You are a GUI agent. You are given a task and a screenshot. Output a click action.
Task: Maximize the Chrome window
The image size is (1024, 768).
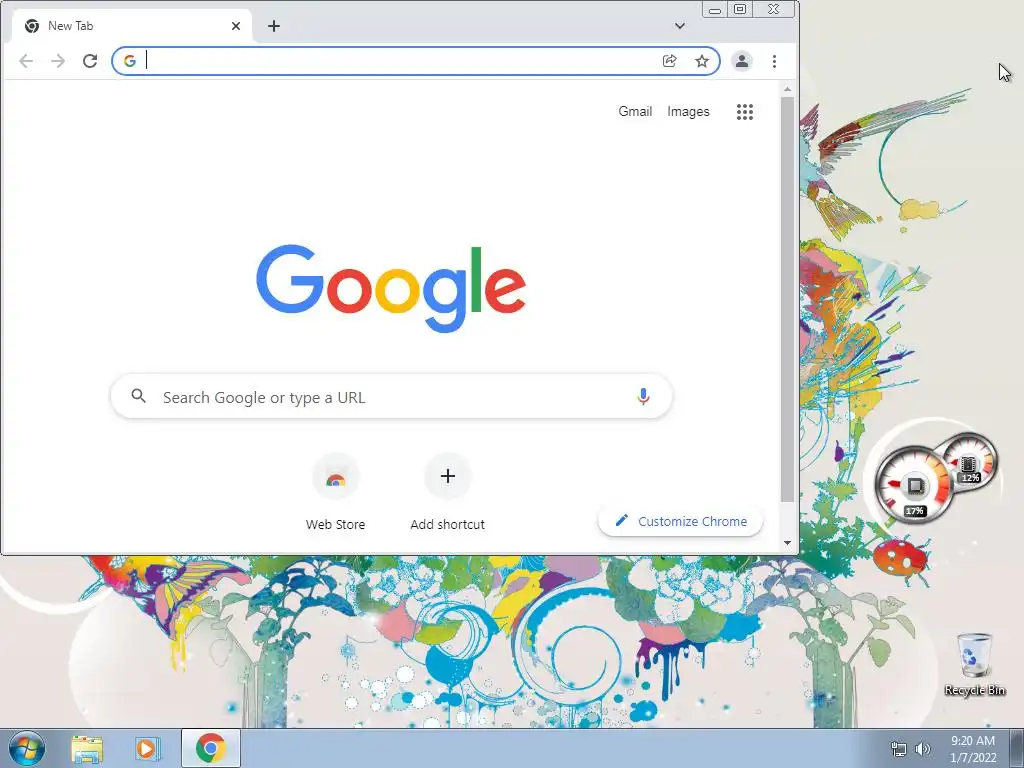pos(740,9)
